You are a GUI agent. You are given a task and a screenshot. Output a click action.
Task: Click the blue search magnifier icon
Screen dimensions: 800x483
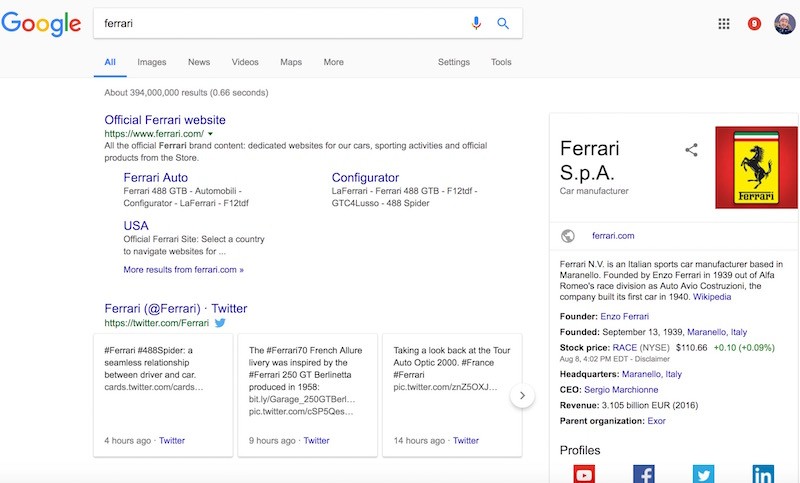coord(503,23)
